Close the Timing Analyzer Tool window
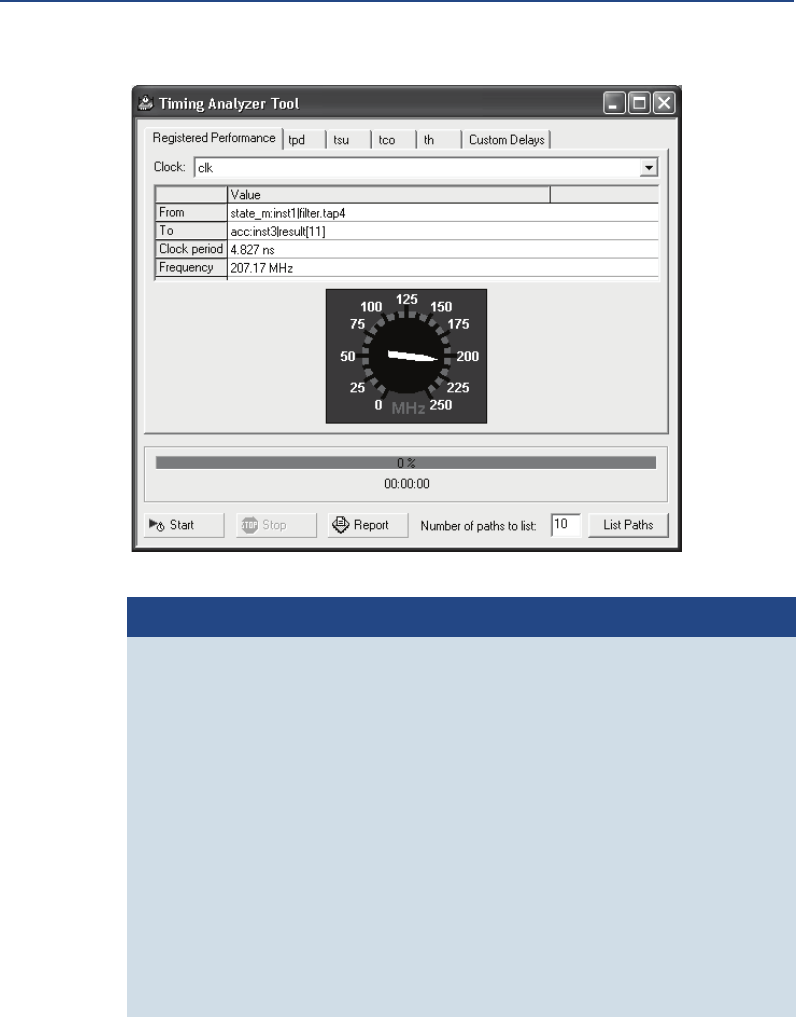This screenshot has width=796, height=1017. click(664, 102)
